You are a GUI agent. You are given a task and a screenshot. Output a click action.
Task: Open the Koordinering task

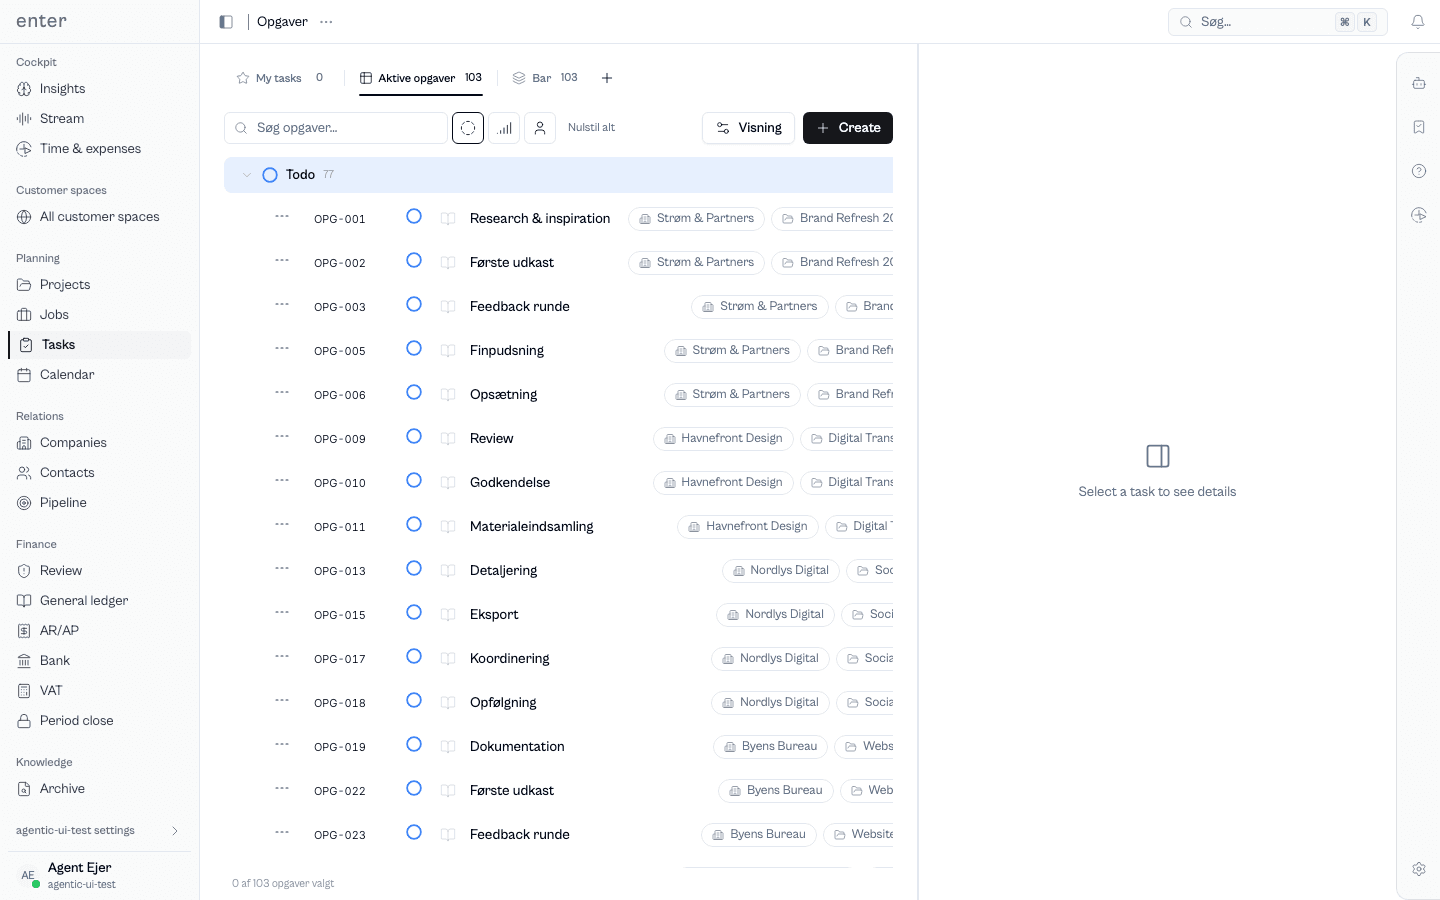509,658
